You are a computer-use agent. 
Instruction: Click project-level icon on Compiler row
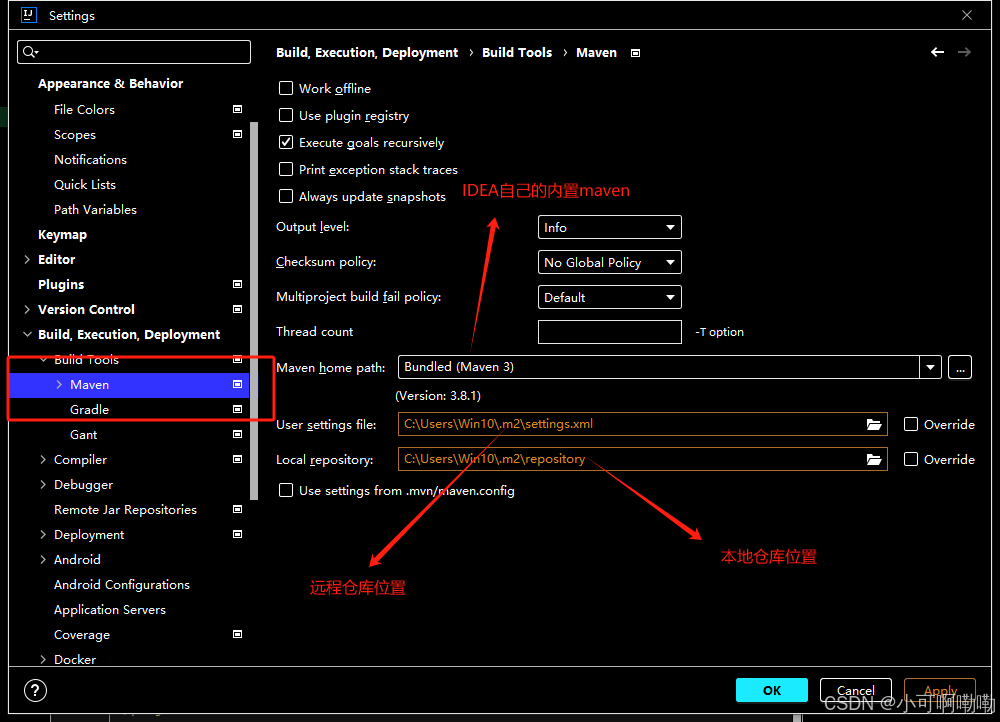pos(237,459)
